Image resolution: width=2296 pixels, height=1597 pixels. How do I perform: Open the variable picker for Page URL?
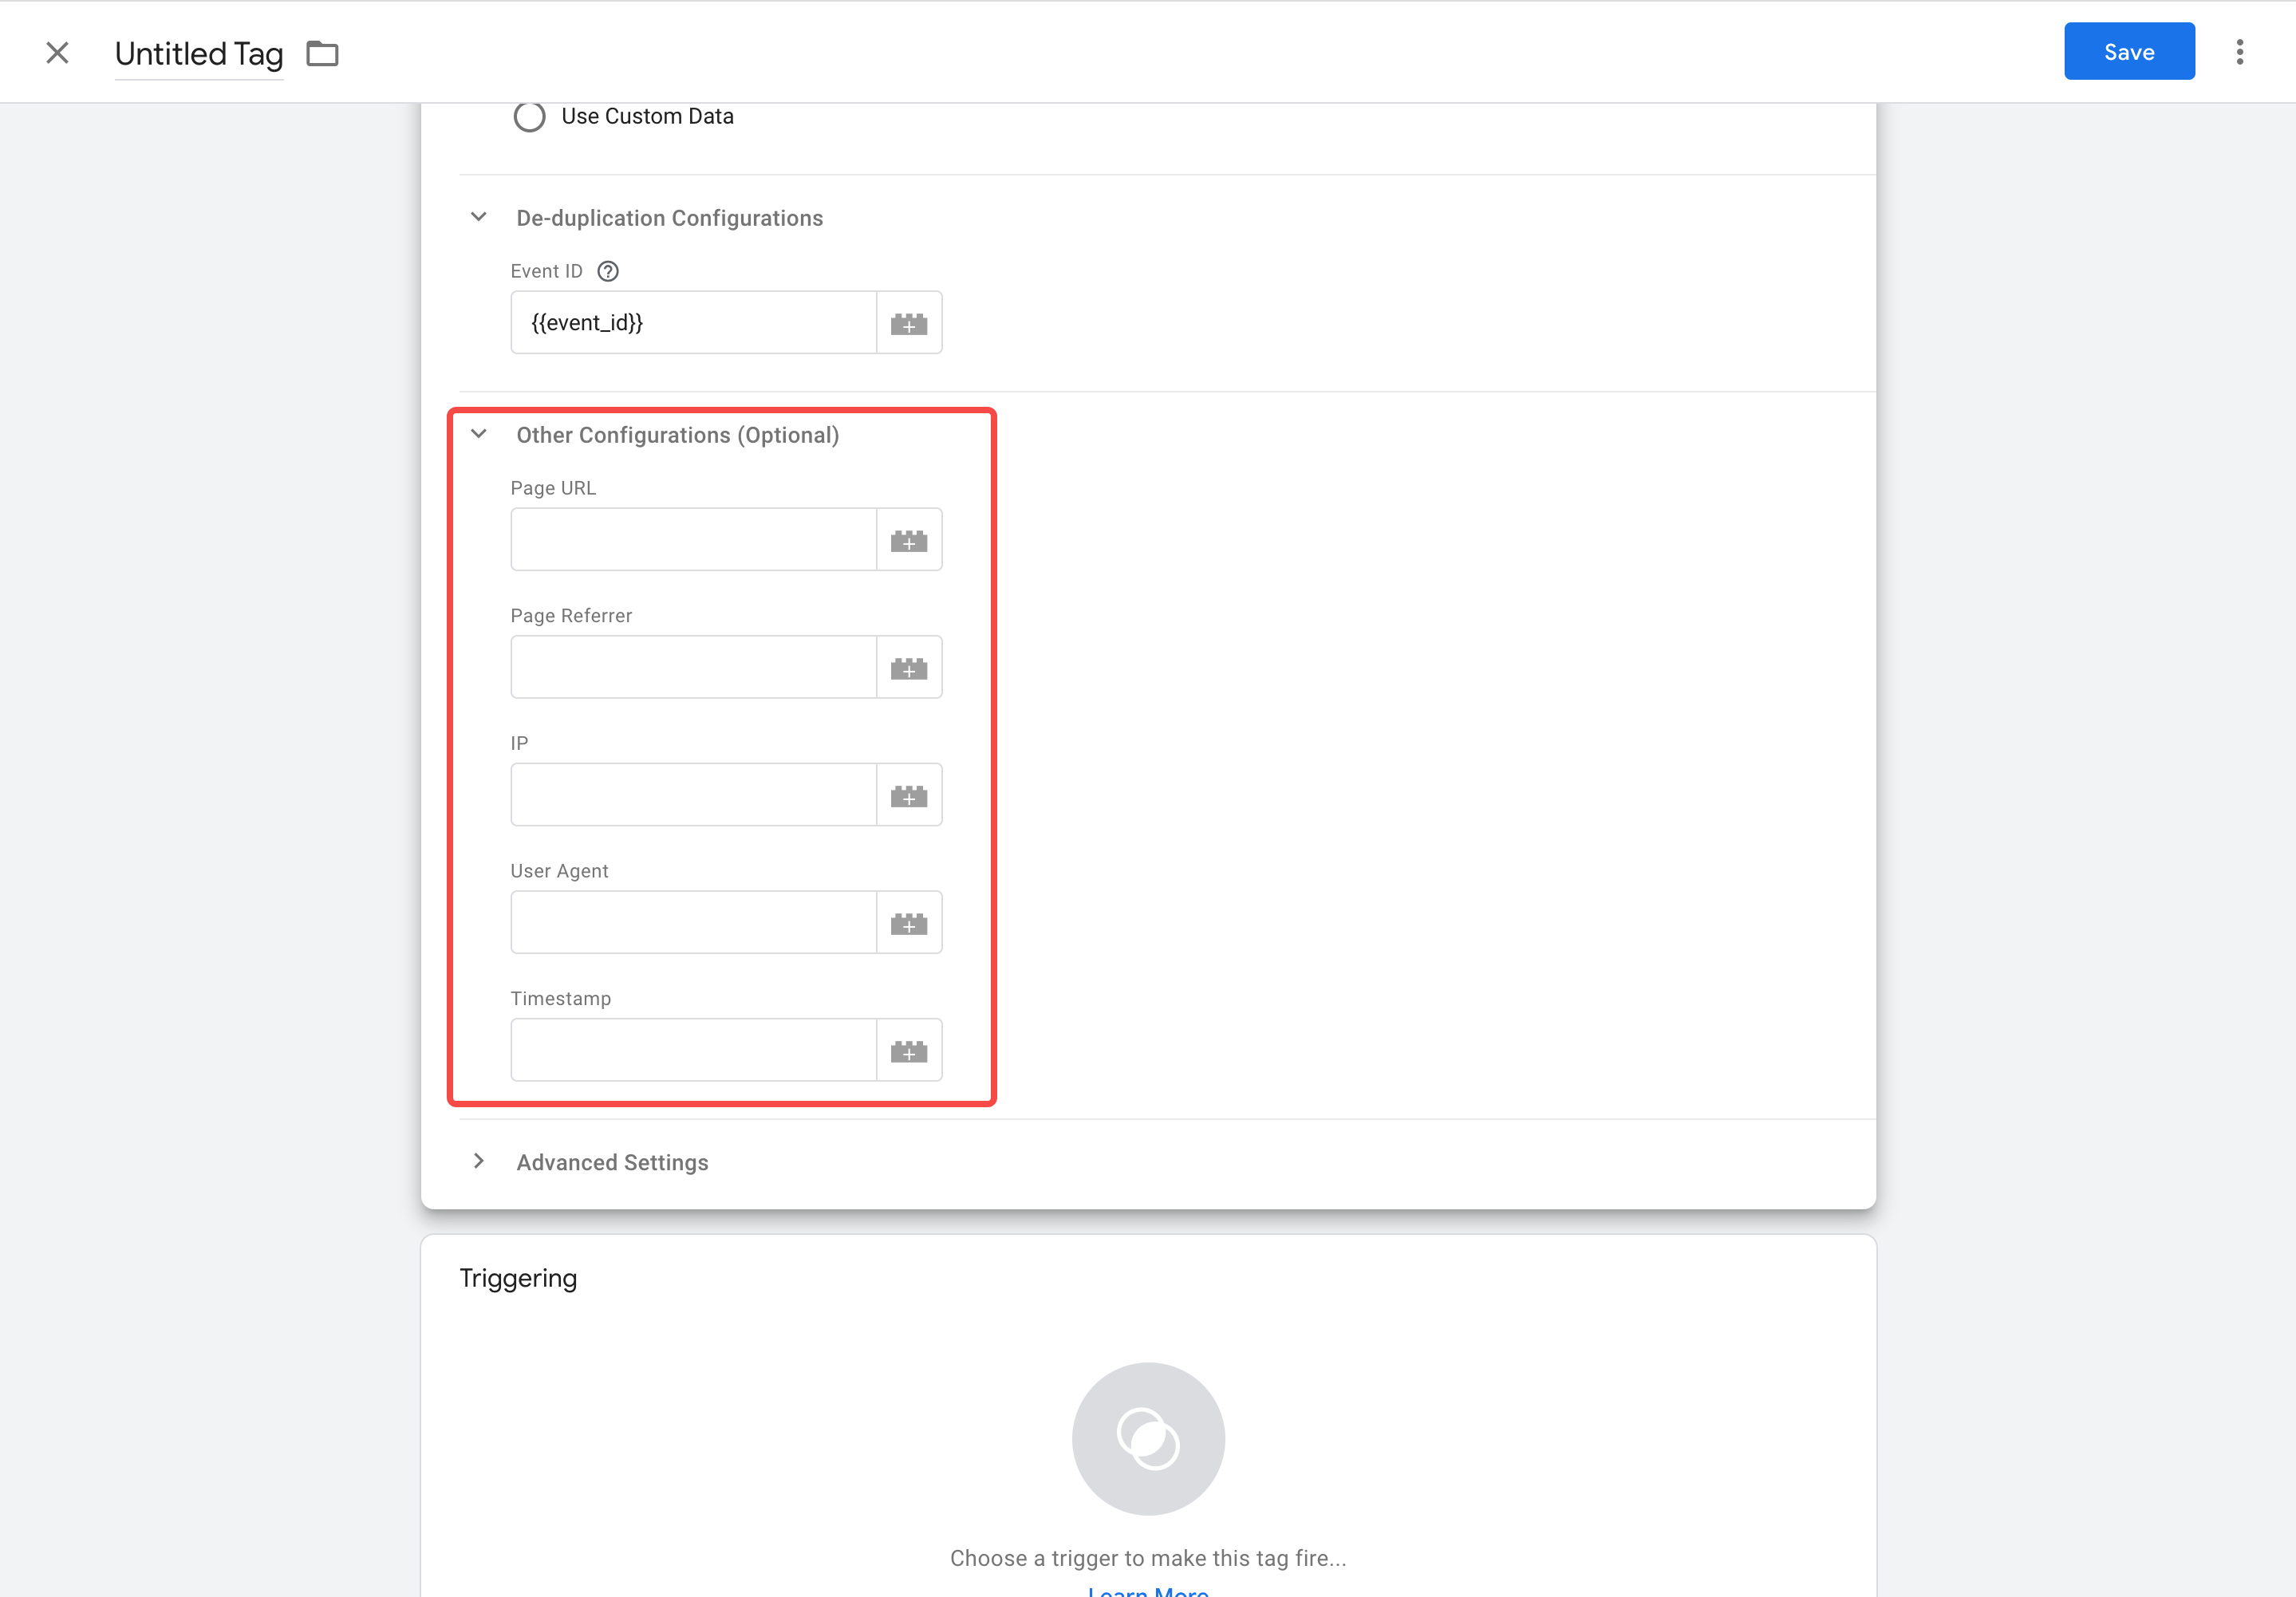tap(909, 539)
